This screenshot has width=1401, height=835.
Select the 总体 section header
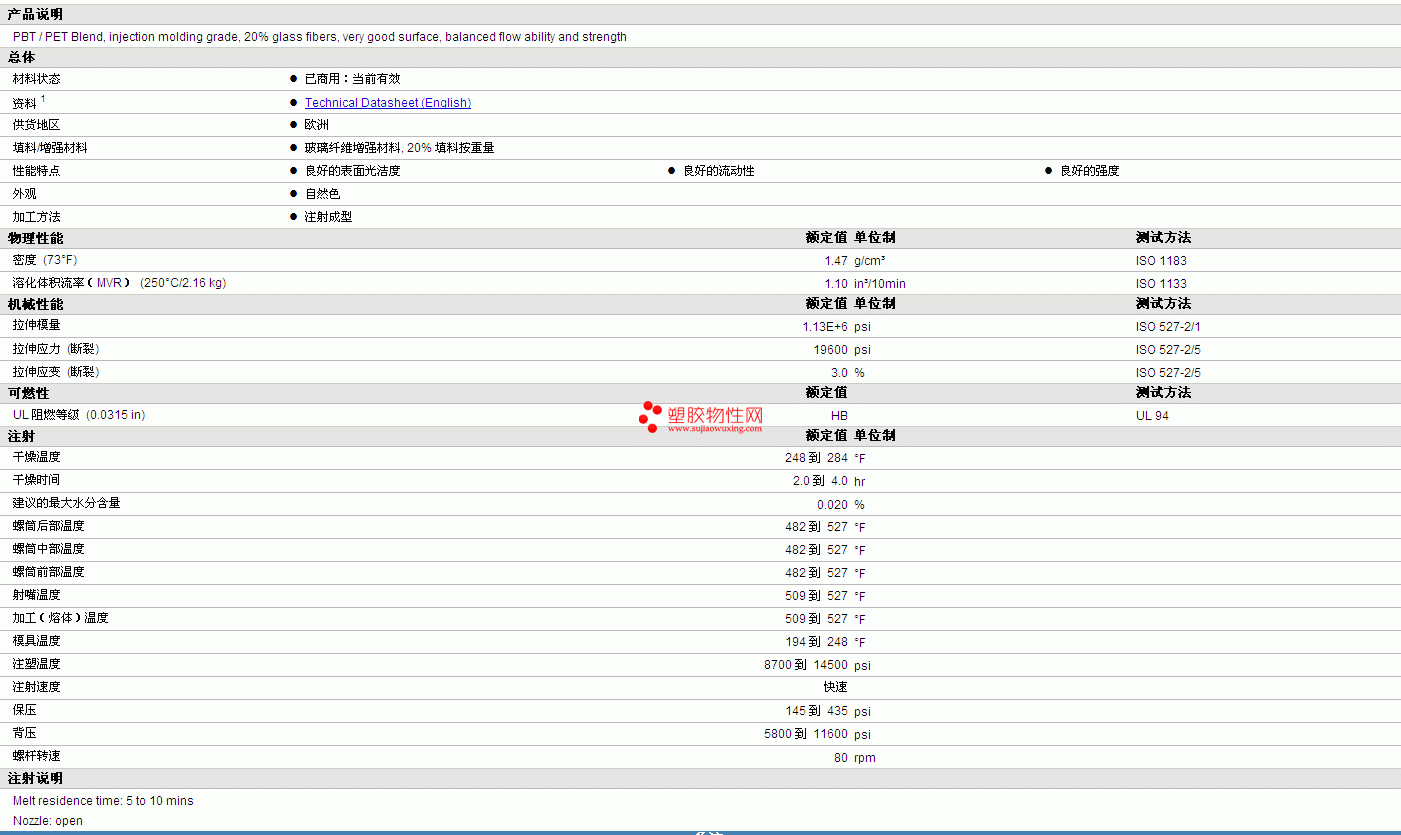pyautogui.click(x=21, y=57)
